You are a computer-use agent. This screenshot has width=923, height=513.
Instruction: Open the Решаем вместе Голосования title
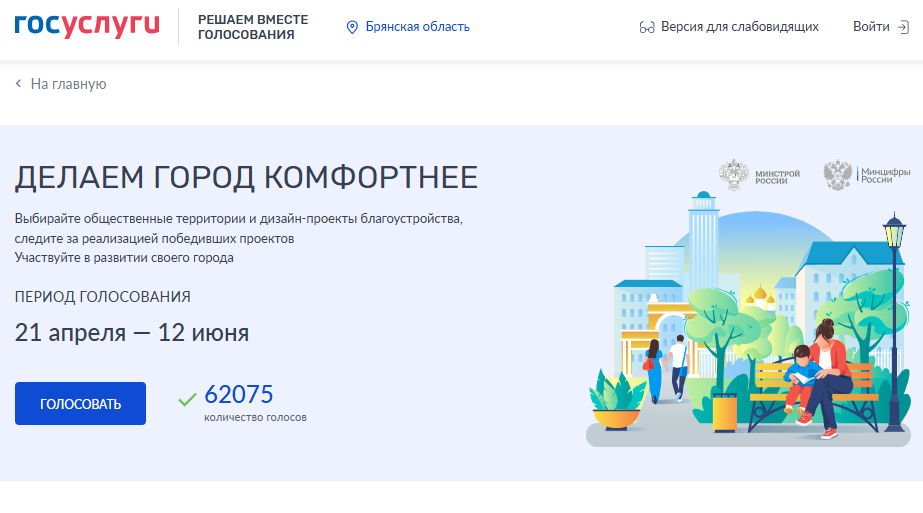(253, 27)
